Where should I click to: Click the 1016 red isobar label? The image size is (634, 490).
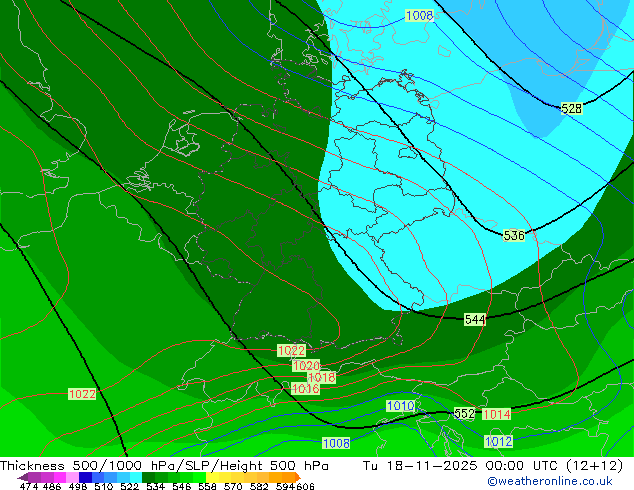(x=305, y=389)
